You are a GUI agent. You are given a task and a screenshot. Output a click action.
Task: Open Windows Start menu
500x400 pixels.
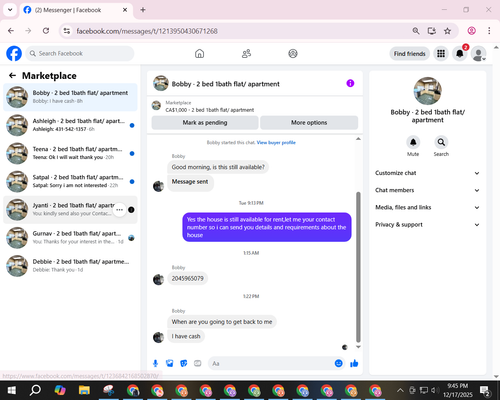[x=12, y=390]
